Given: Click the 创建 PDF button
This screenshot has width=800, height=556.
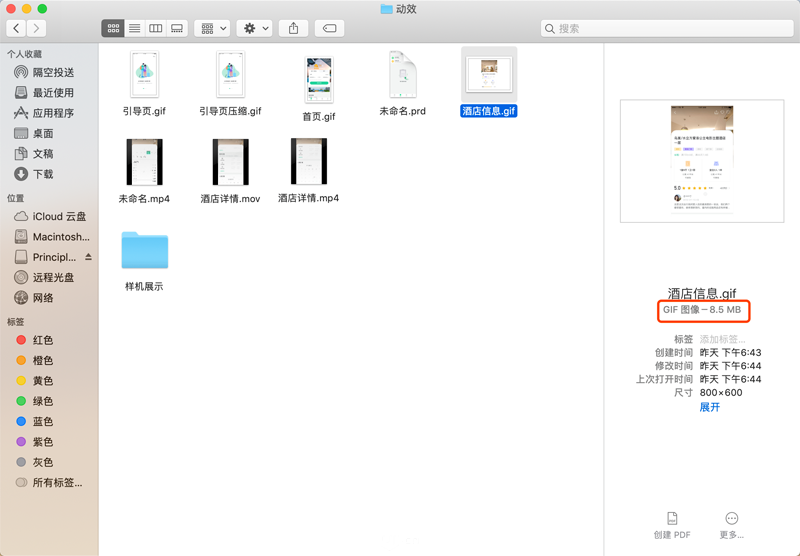Looking at the screenshot, I should (x=672, y=525).
